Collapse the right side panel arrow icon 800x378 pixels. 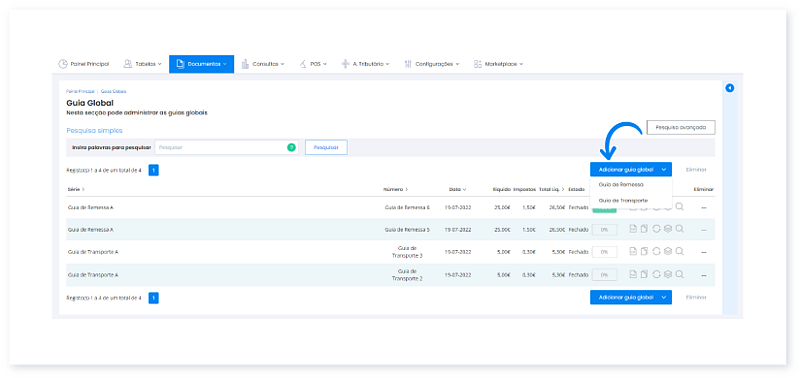tap(730, 88)
